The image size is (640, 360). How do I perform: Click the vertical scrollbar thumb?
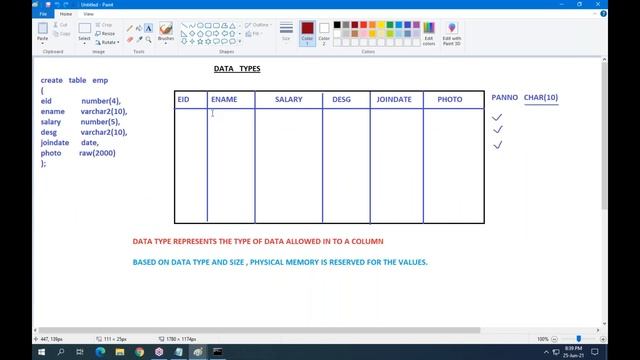(x=604, y=136)
